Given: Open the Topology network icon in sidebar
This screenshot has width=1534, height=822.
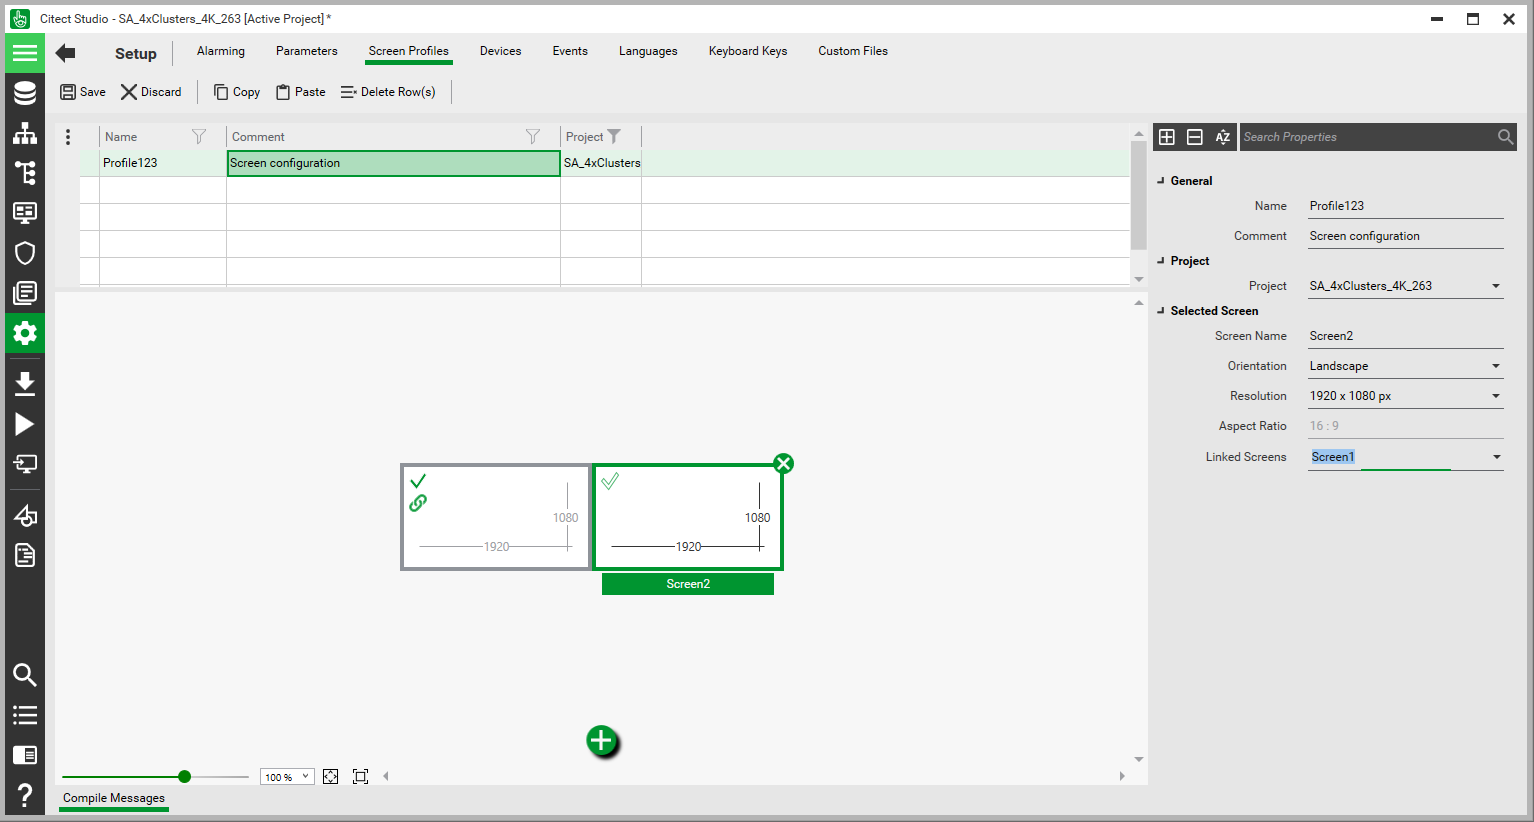Looking at the screenshot, I should pyautogui.click(x=25, y=133).
